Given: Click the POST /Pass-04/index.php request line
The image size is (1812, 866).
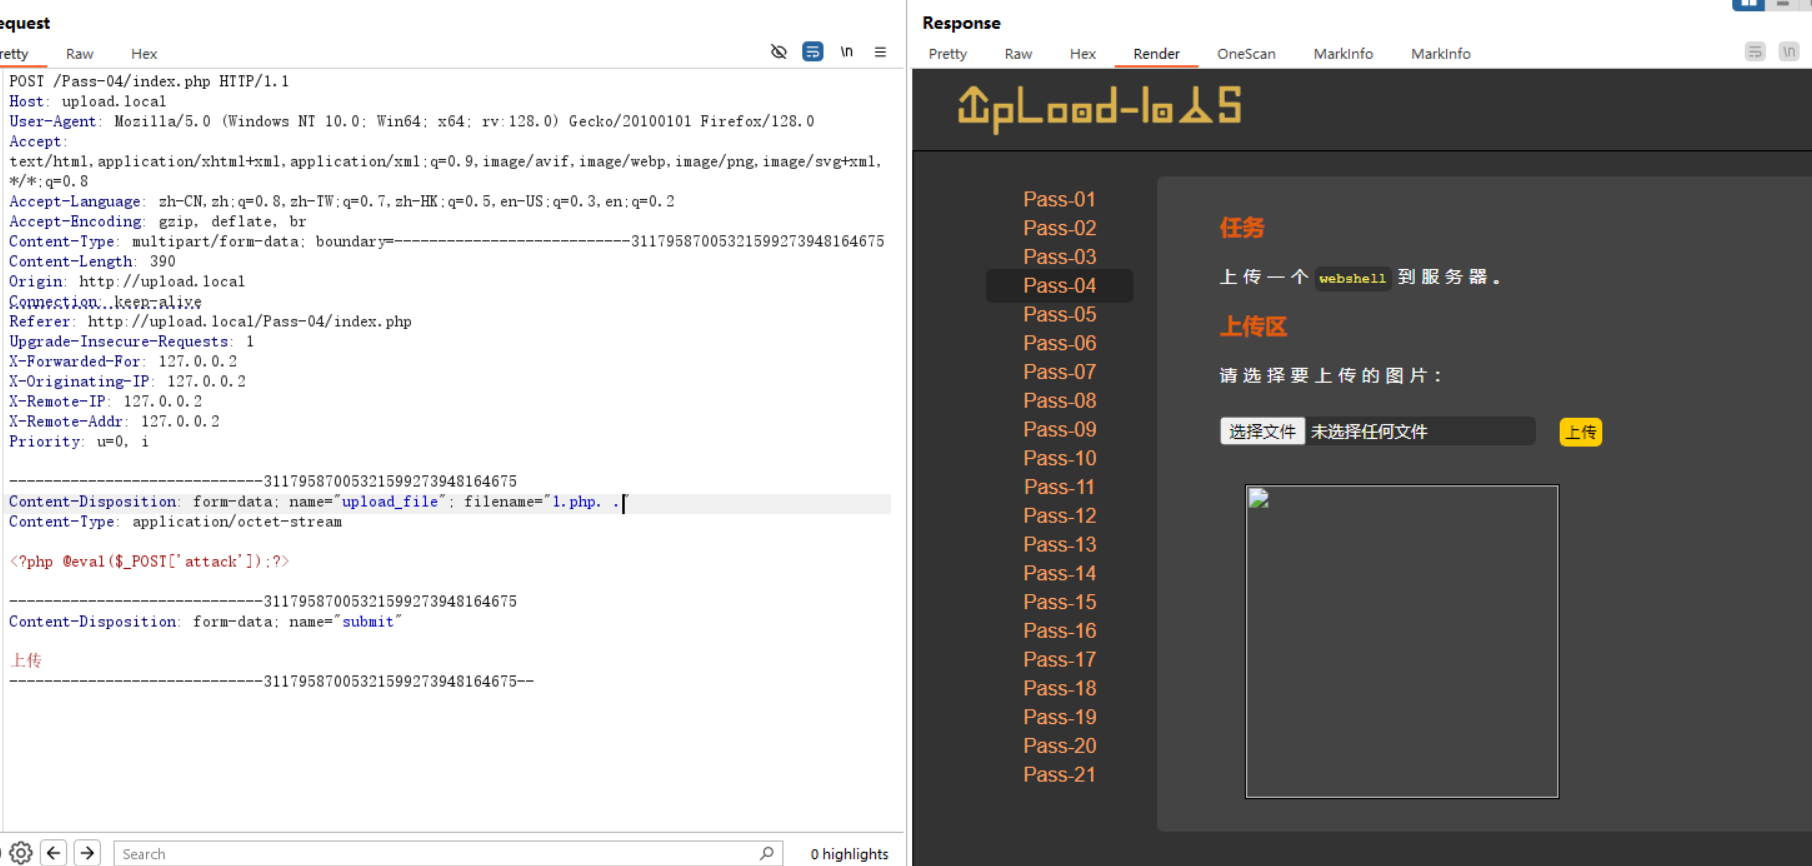Looking at the screenshot, I should (149, 81).
